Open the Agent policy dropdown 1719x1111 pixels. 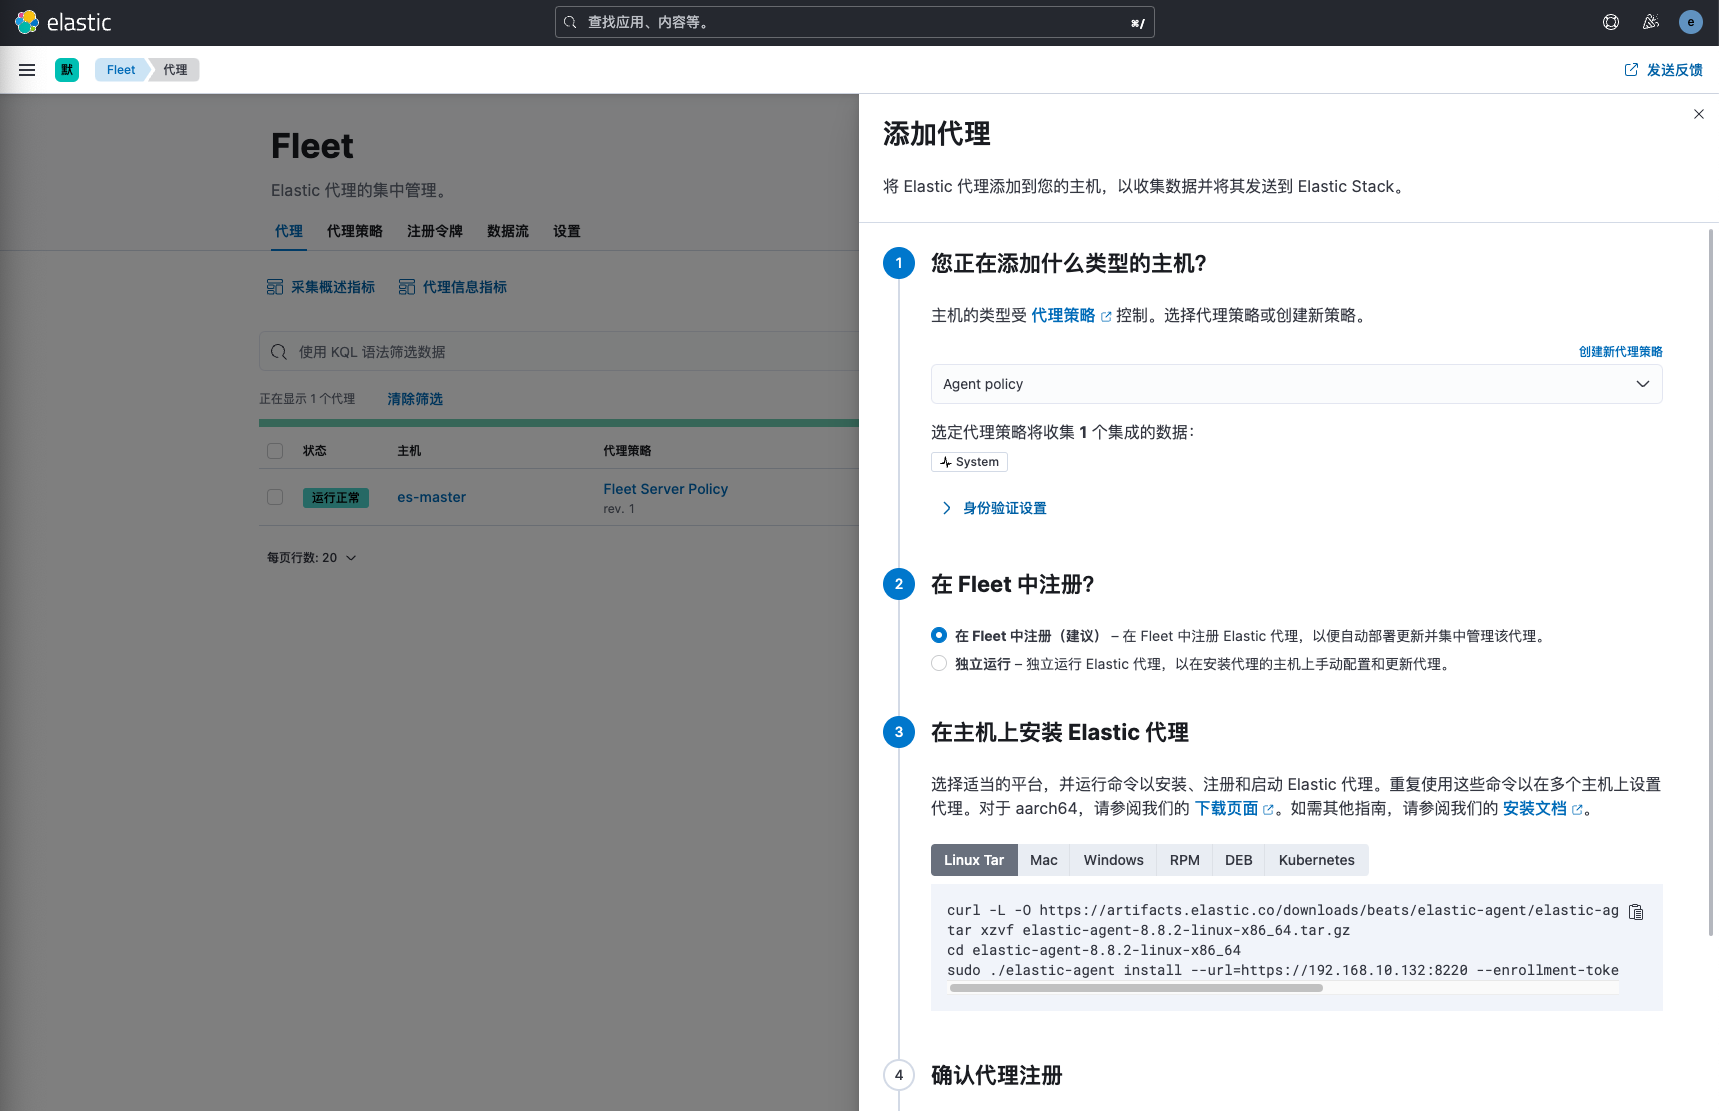point(1296,384)
